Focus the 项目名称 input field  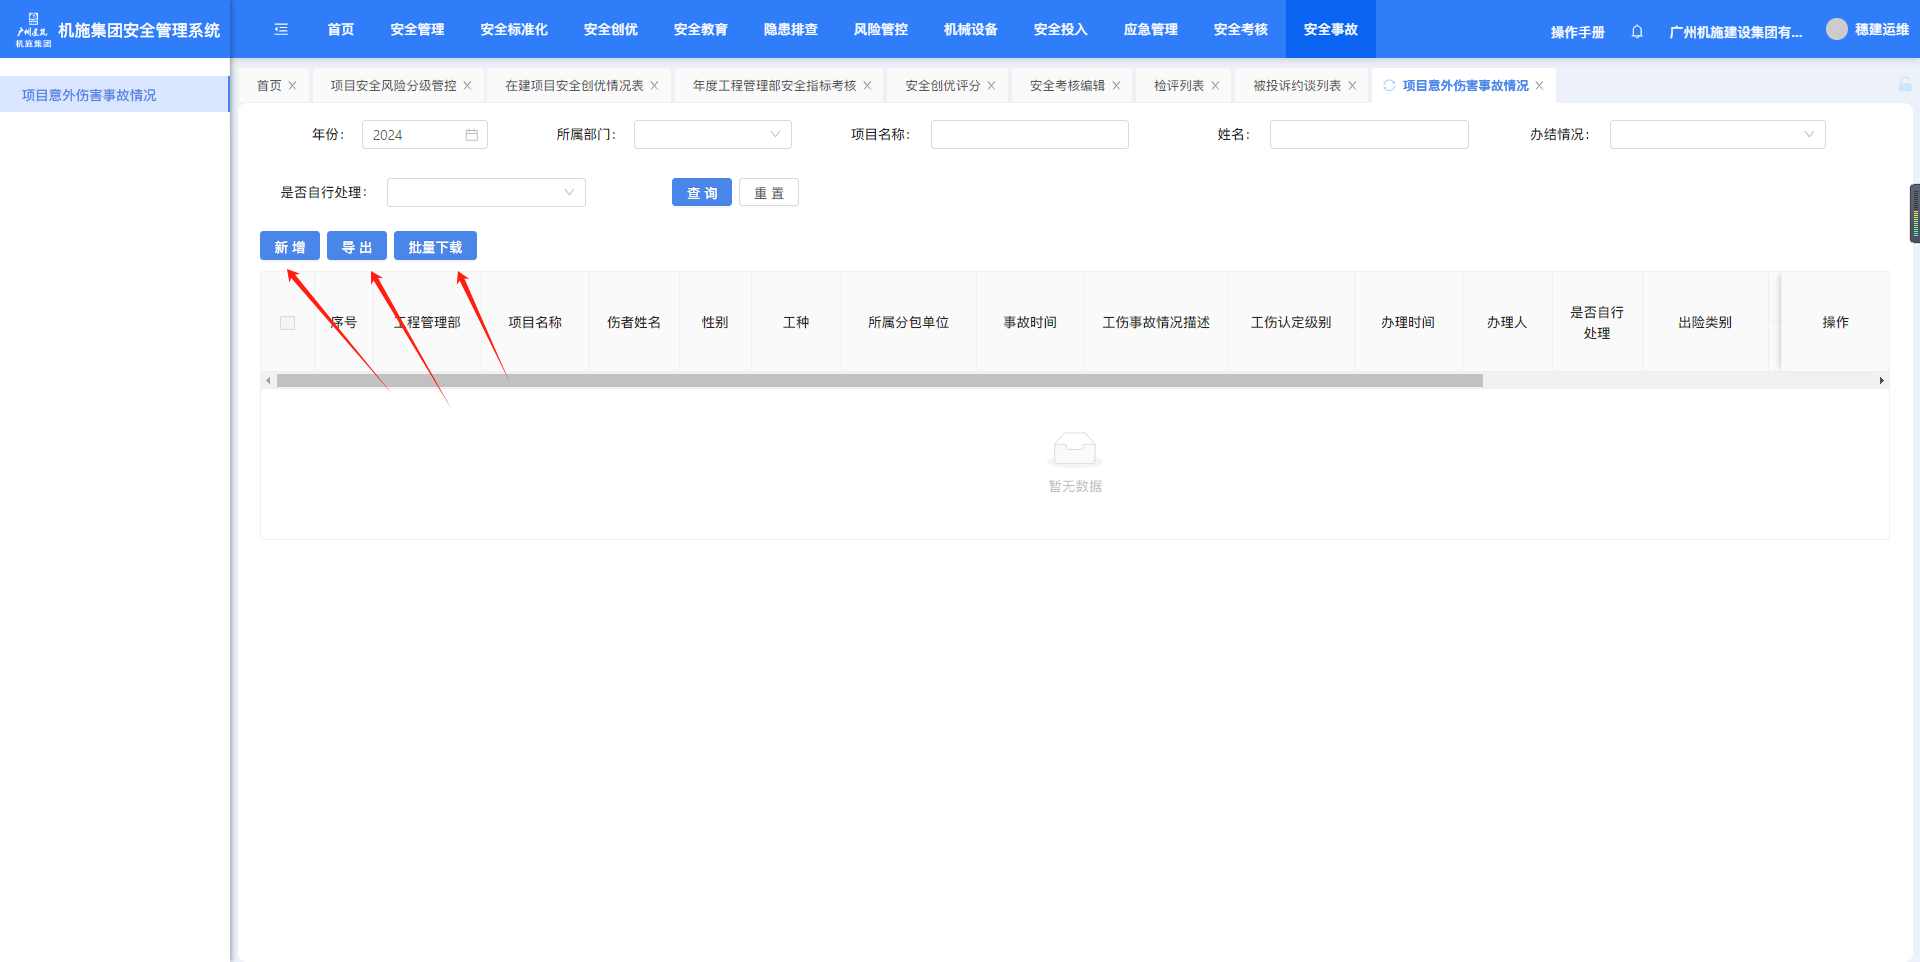(1029, 135)
